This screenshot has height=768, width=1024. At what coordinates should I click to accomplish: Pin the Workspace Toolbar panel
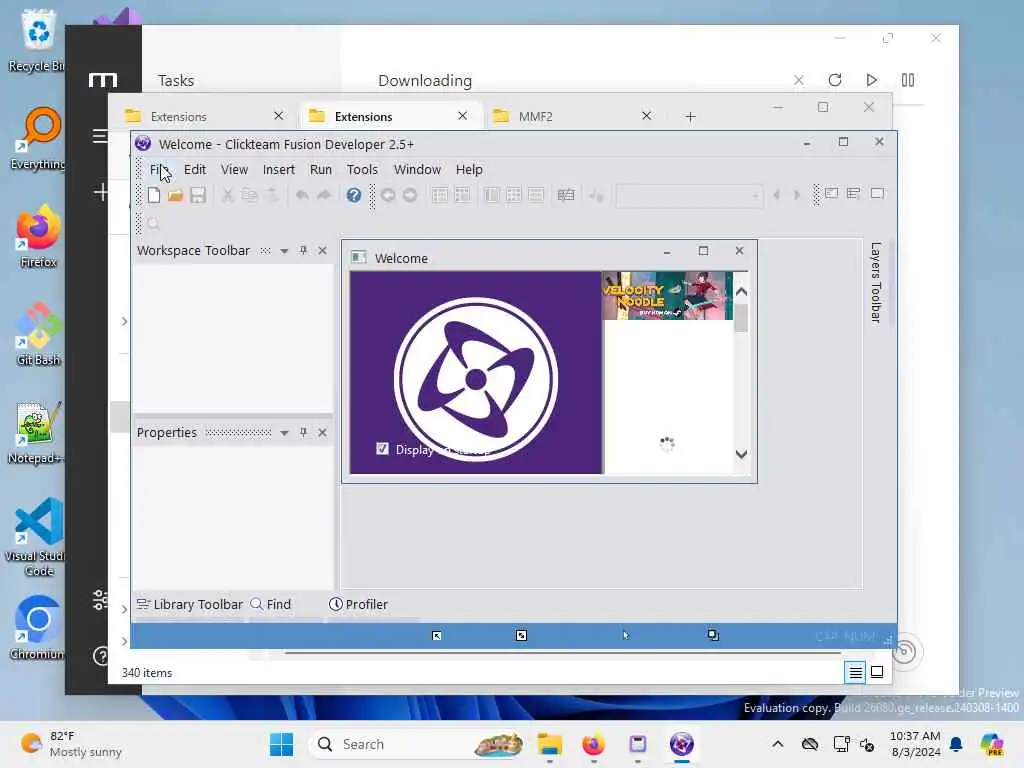click(303, 250)
